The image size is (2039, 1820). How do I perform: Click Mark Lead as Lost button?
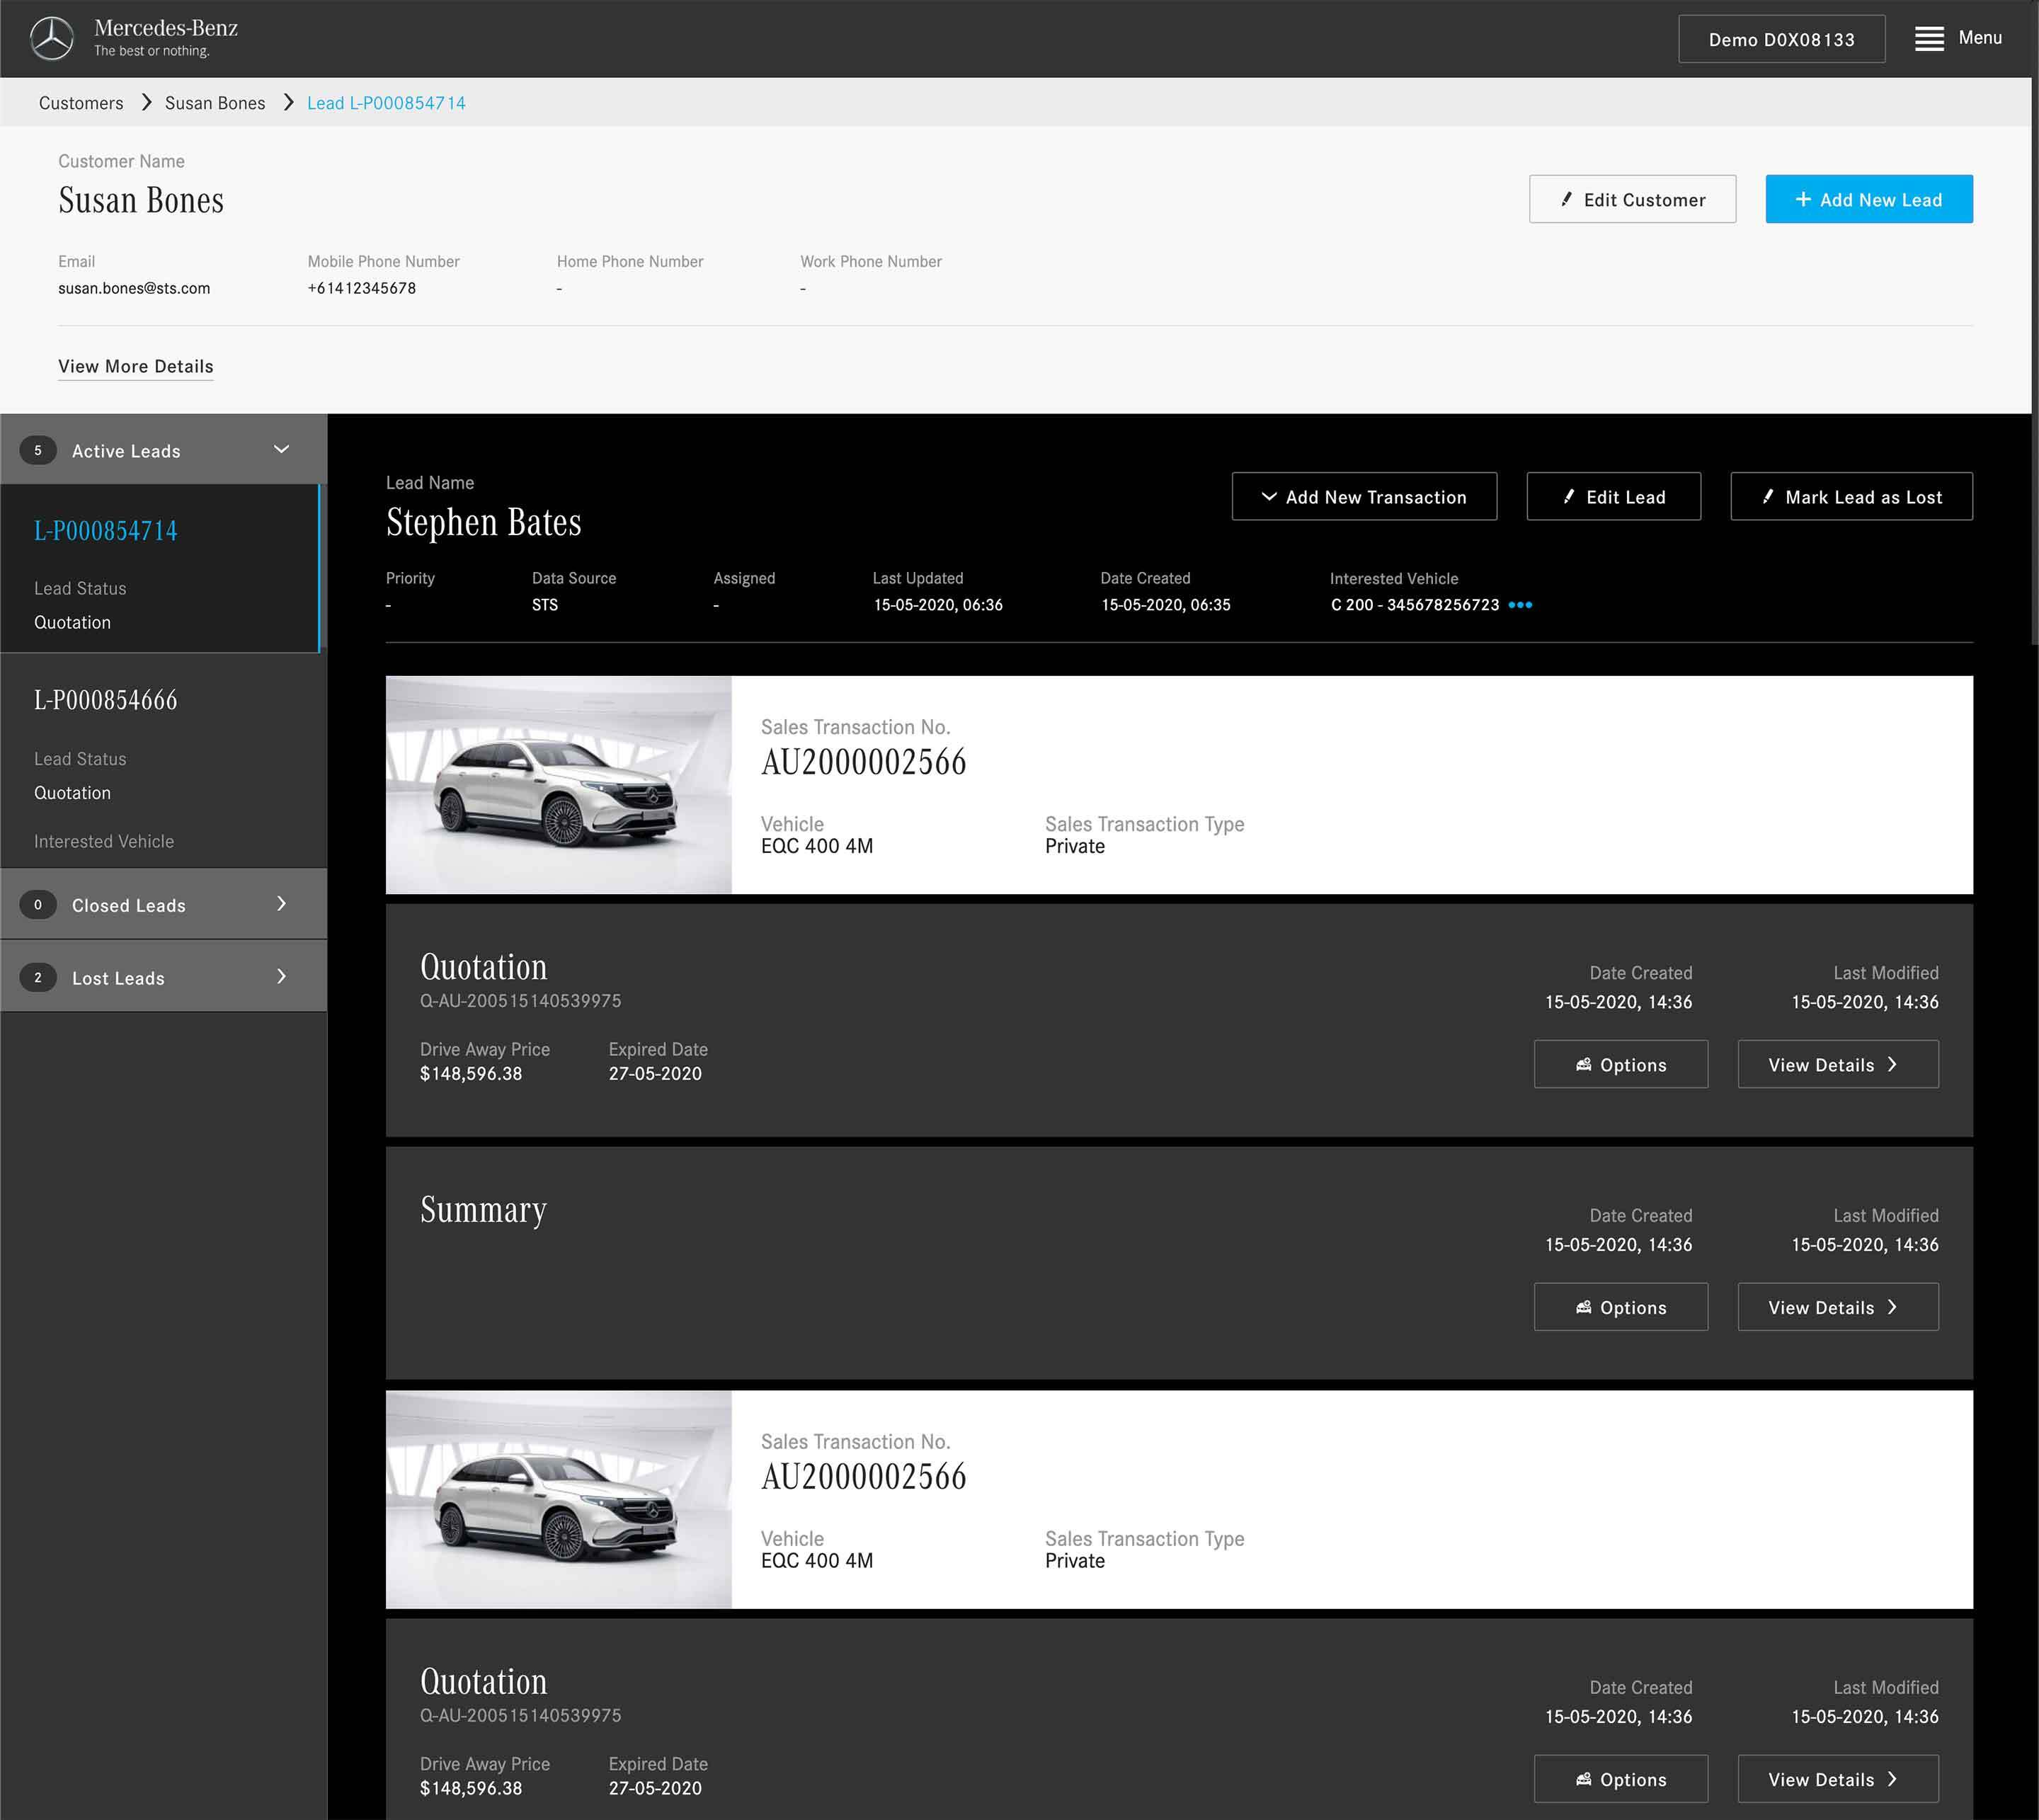[x=1851, y=496]
